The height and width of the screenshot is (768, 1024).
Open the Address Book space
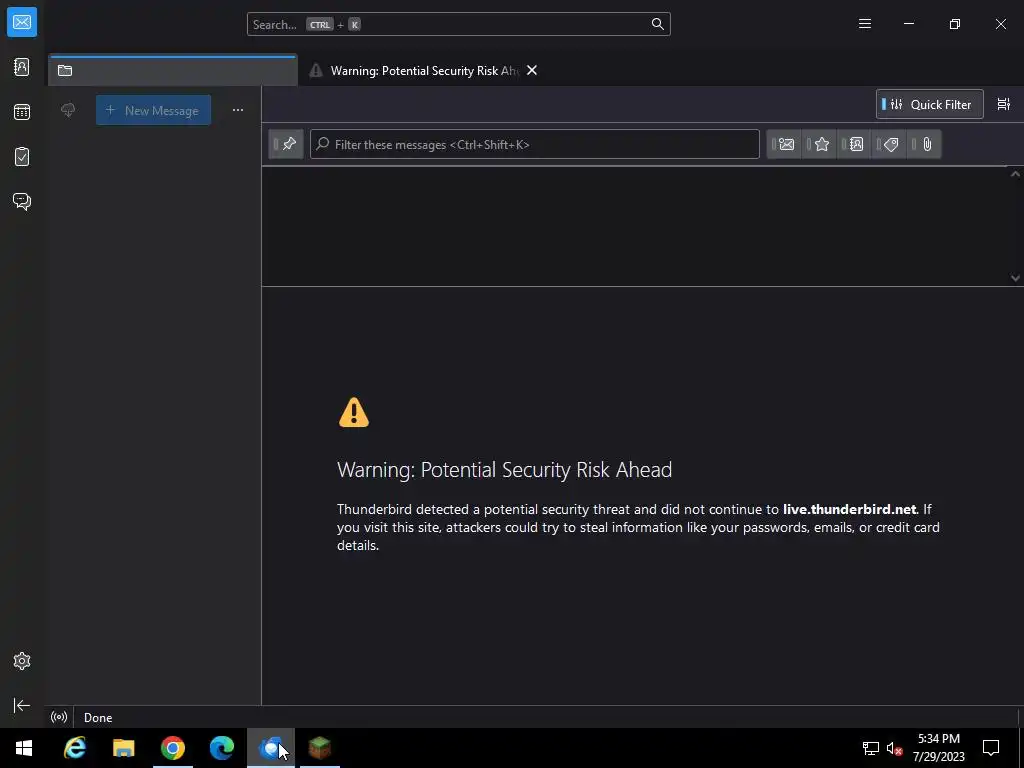click(x=22, y=67)
